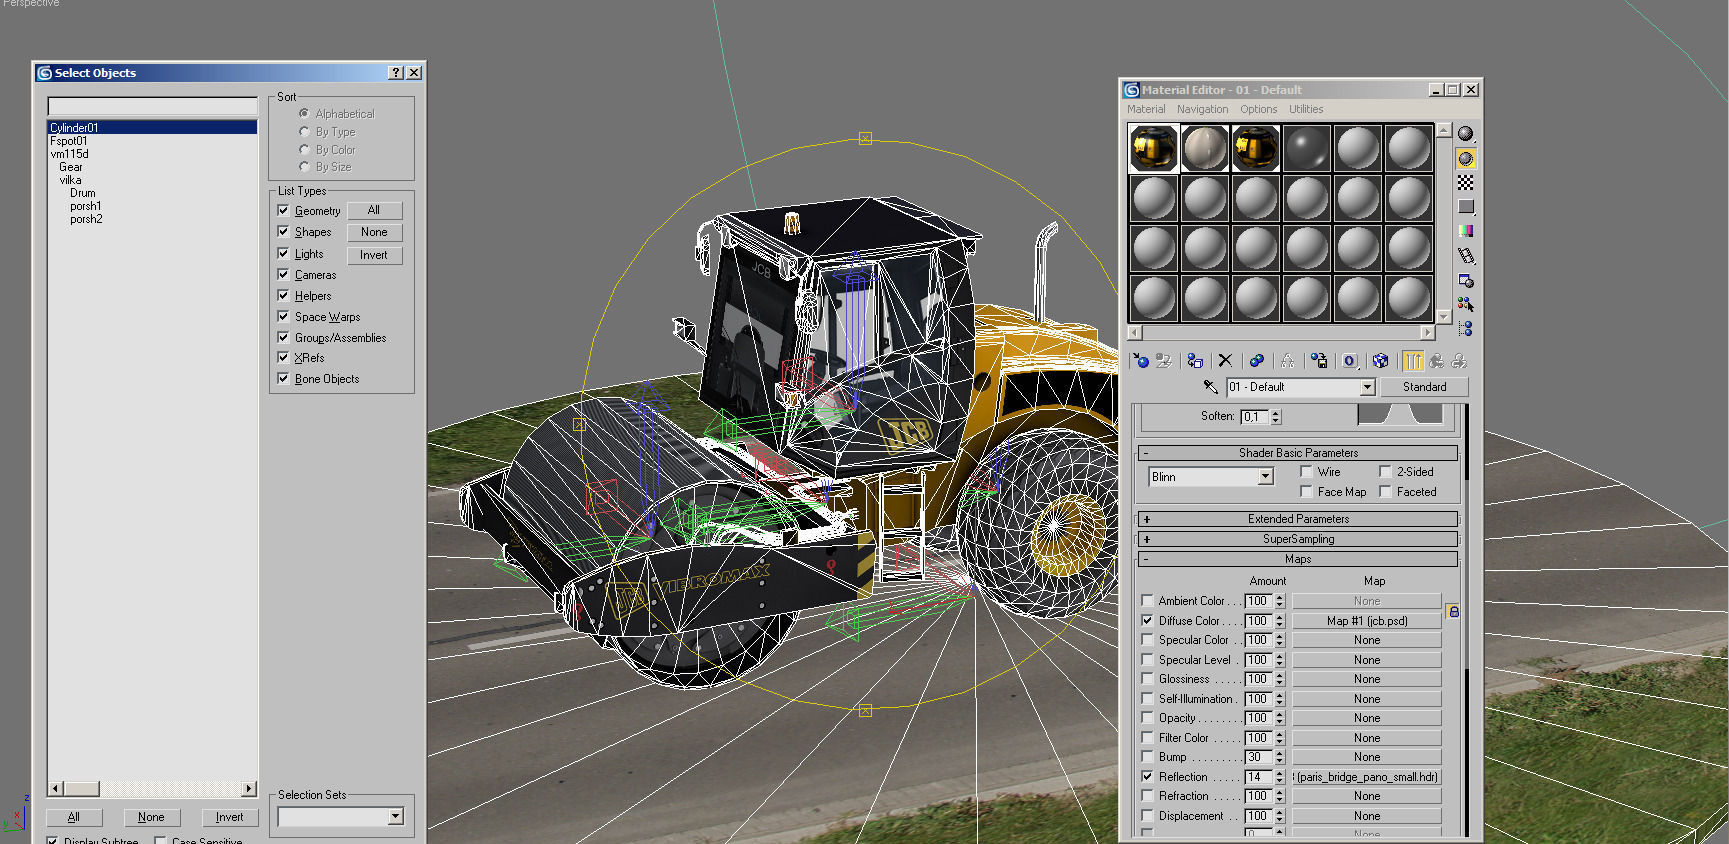Select porsh2 in object list

(x=86, y=219)
